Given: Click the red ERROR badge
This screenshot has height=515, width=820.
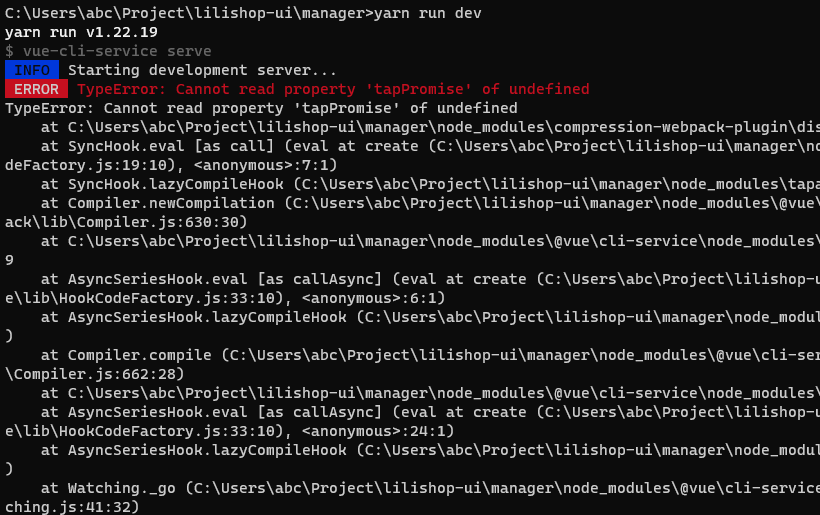Looking at the screenshot, I should pyautogui.click(x=37, y=89).
